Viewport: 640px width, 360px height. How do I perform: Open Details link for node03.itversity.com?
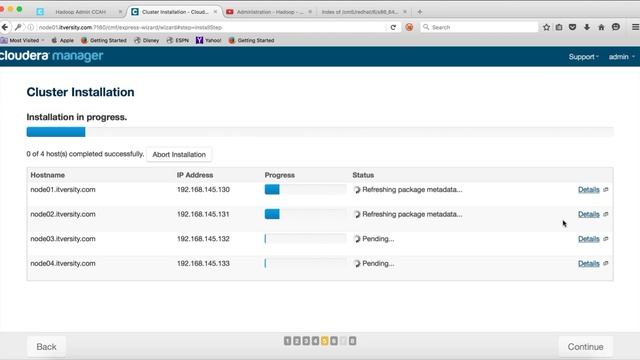pyautogui.click(x=589, y=239)
